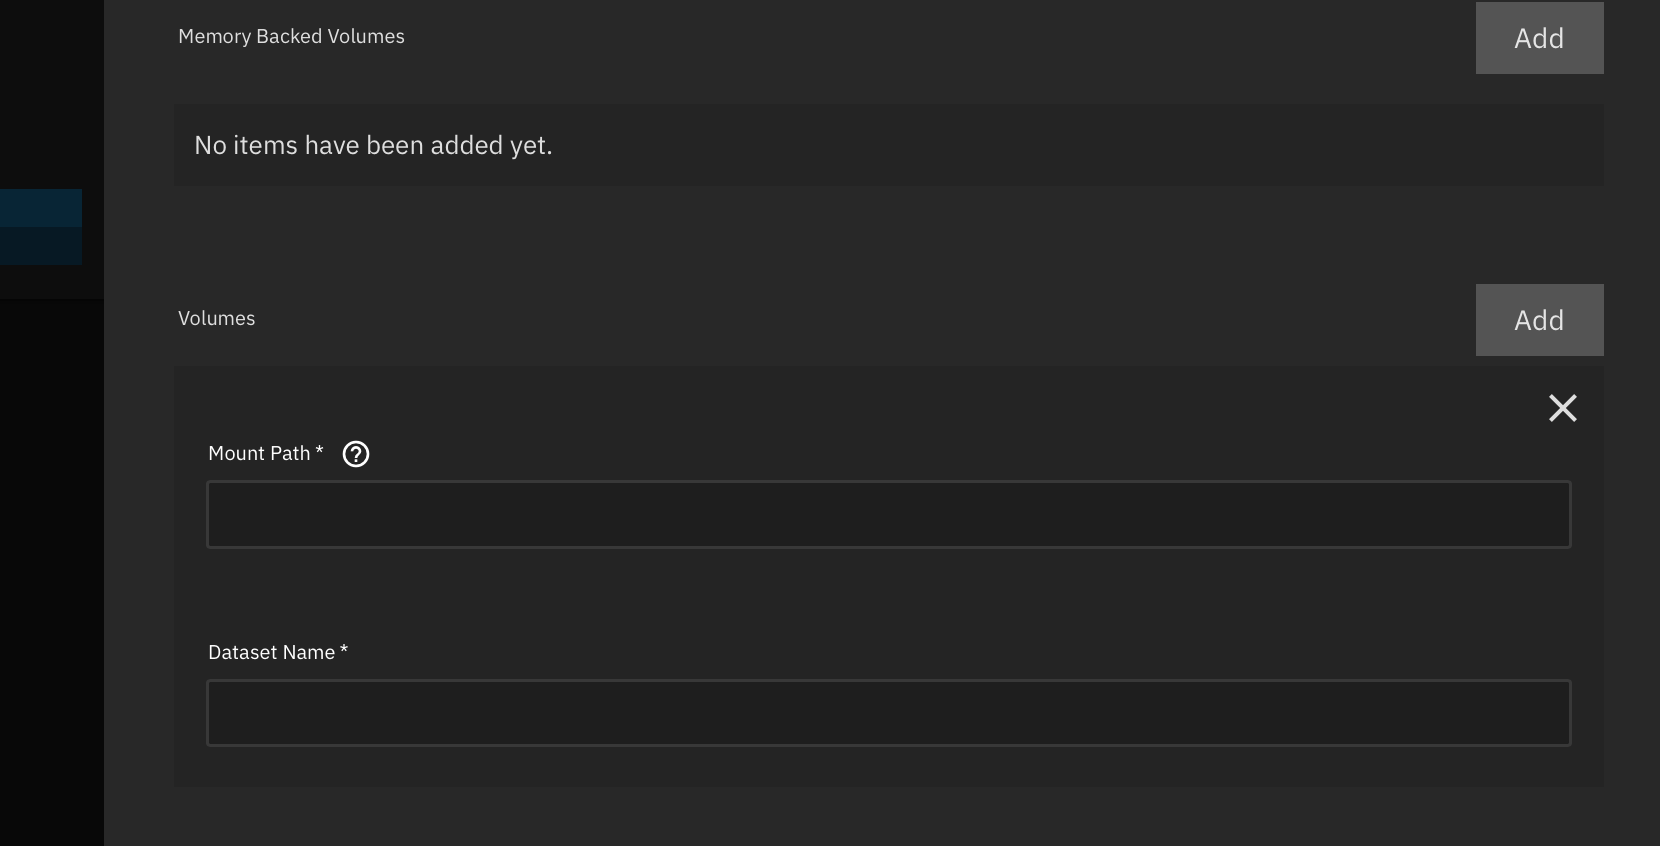Add another entry under Volumes

point(1539,320)
